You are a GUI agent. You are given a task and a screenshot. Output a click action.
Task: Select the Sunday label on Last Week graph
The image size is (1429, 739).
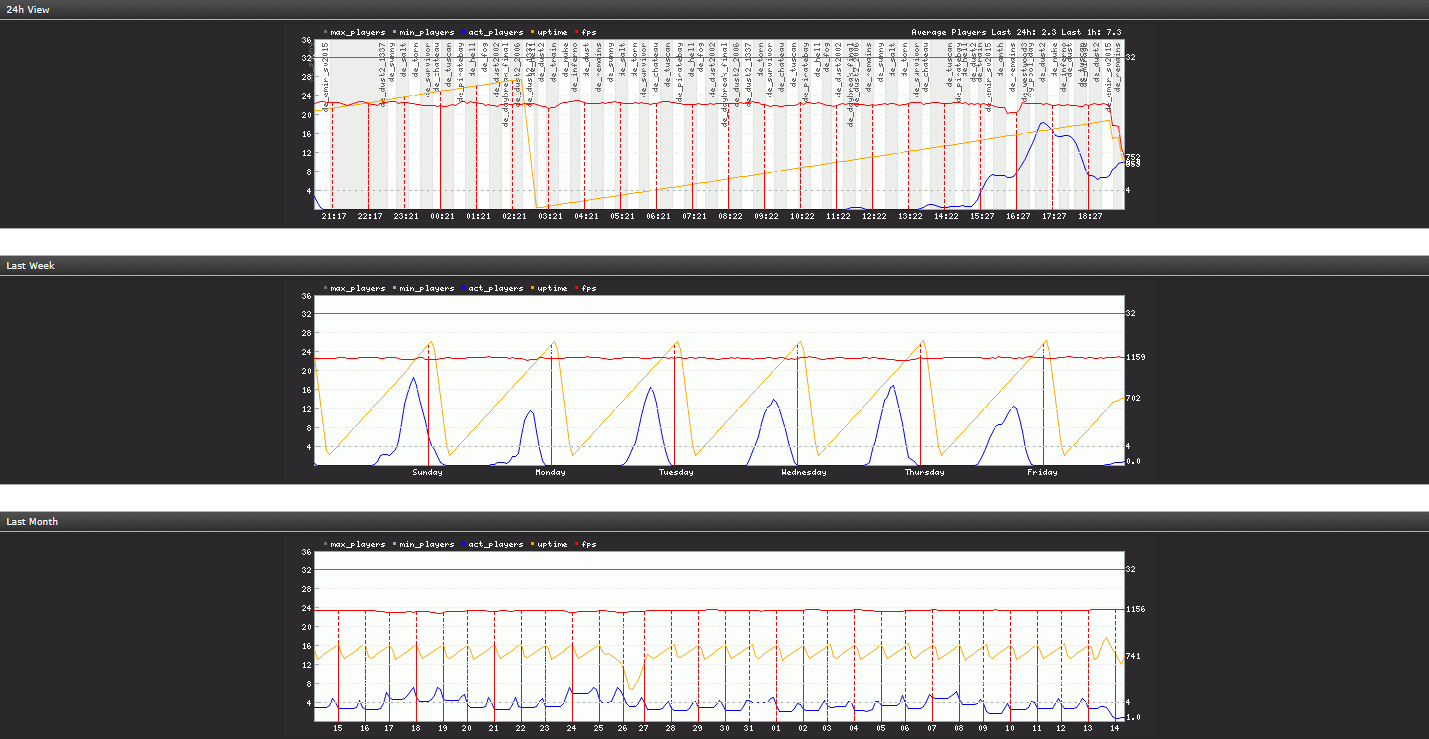(427, 472)
